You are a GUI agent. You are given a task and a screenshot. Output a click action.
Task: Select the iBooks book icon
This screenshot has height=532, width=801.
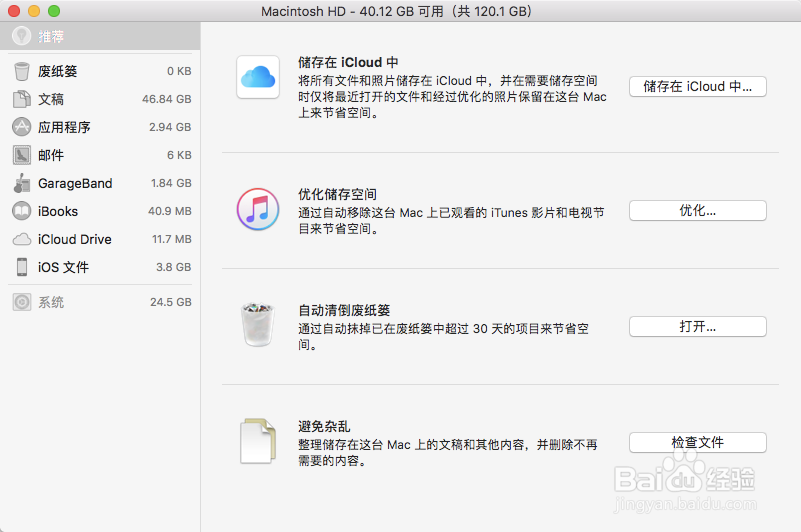(21, 211)
